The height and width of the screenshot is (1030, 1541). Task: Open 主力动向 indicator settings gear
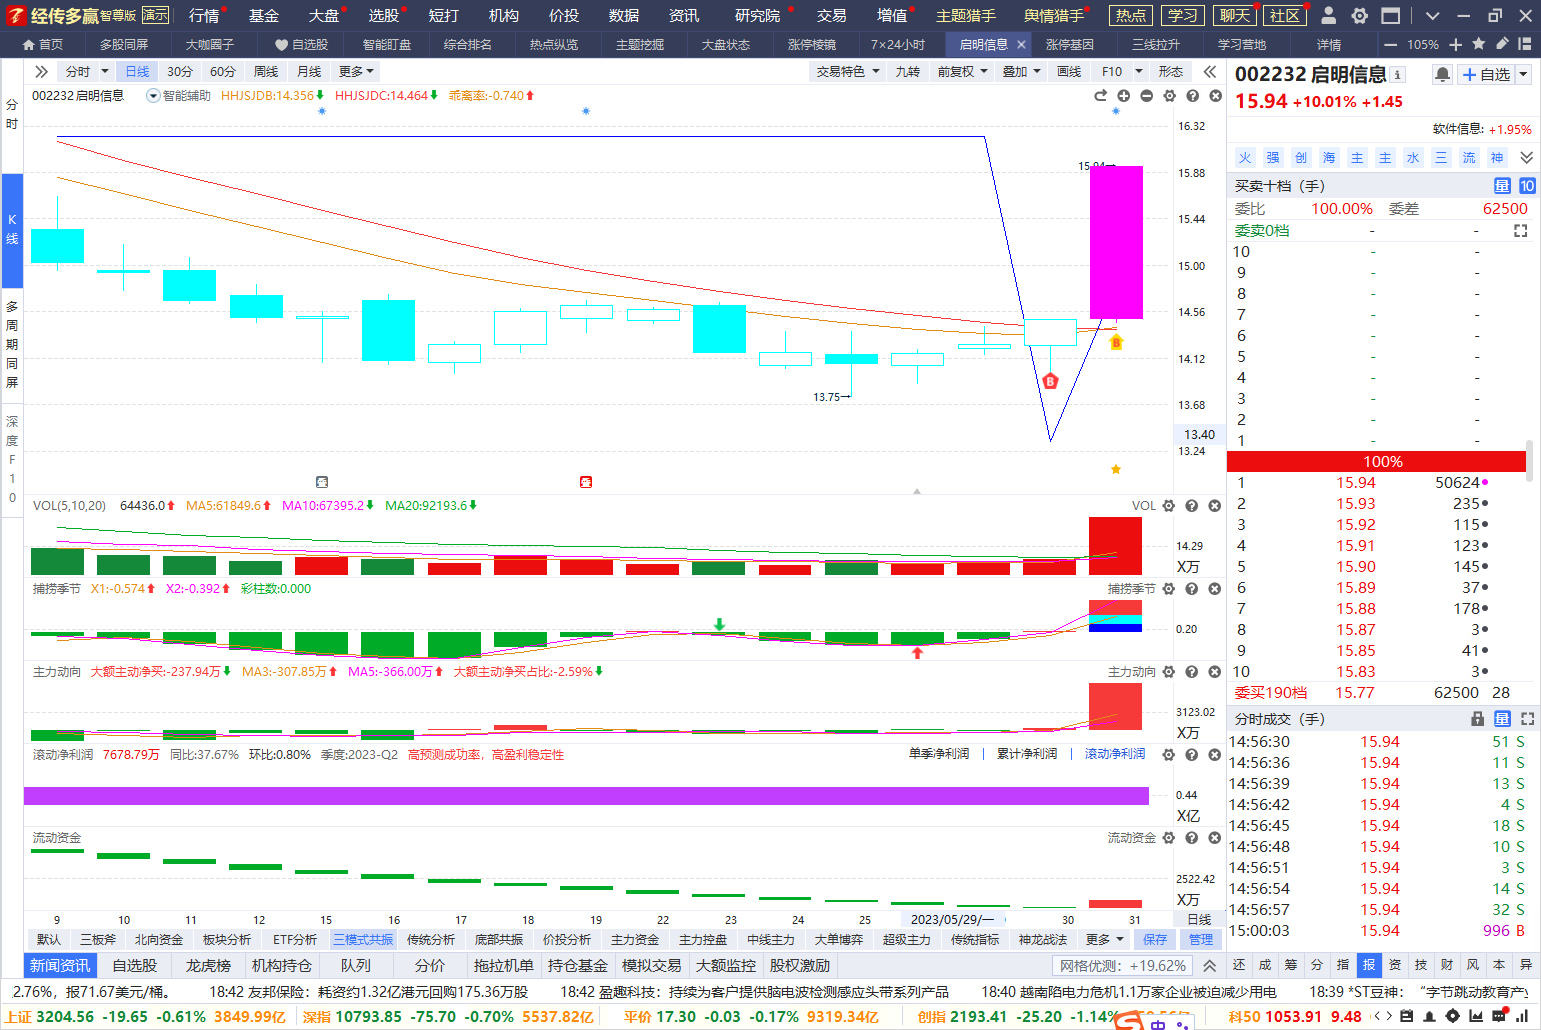click(x=1168, y=672)
